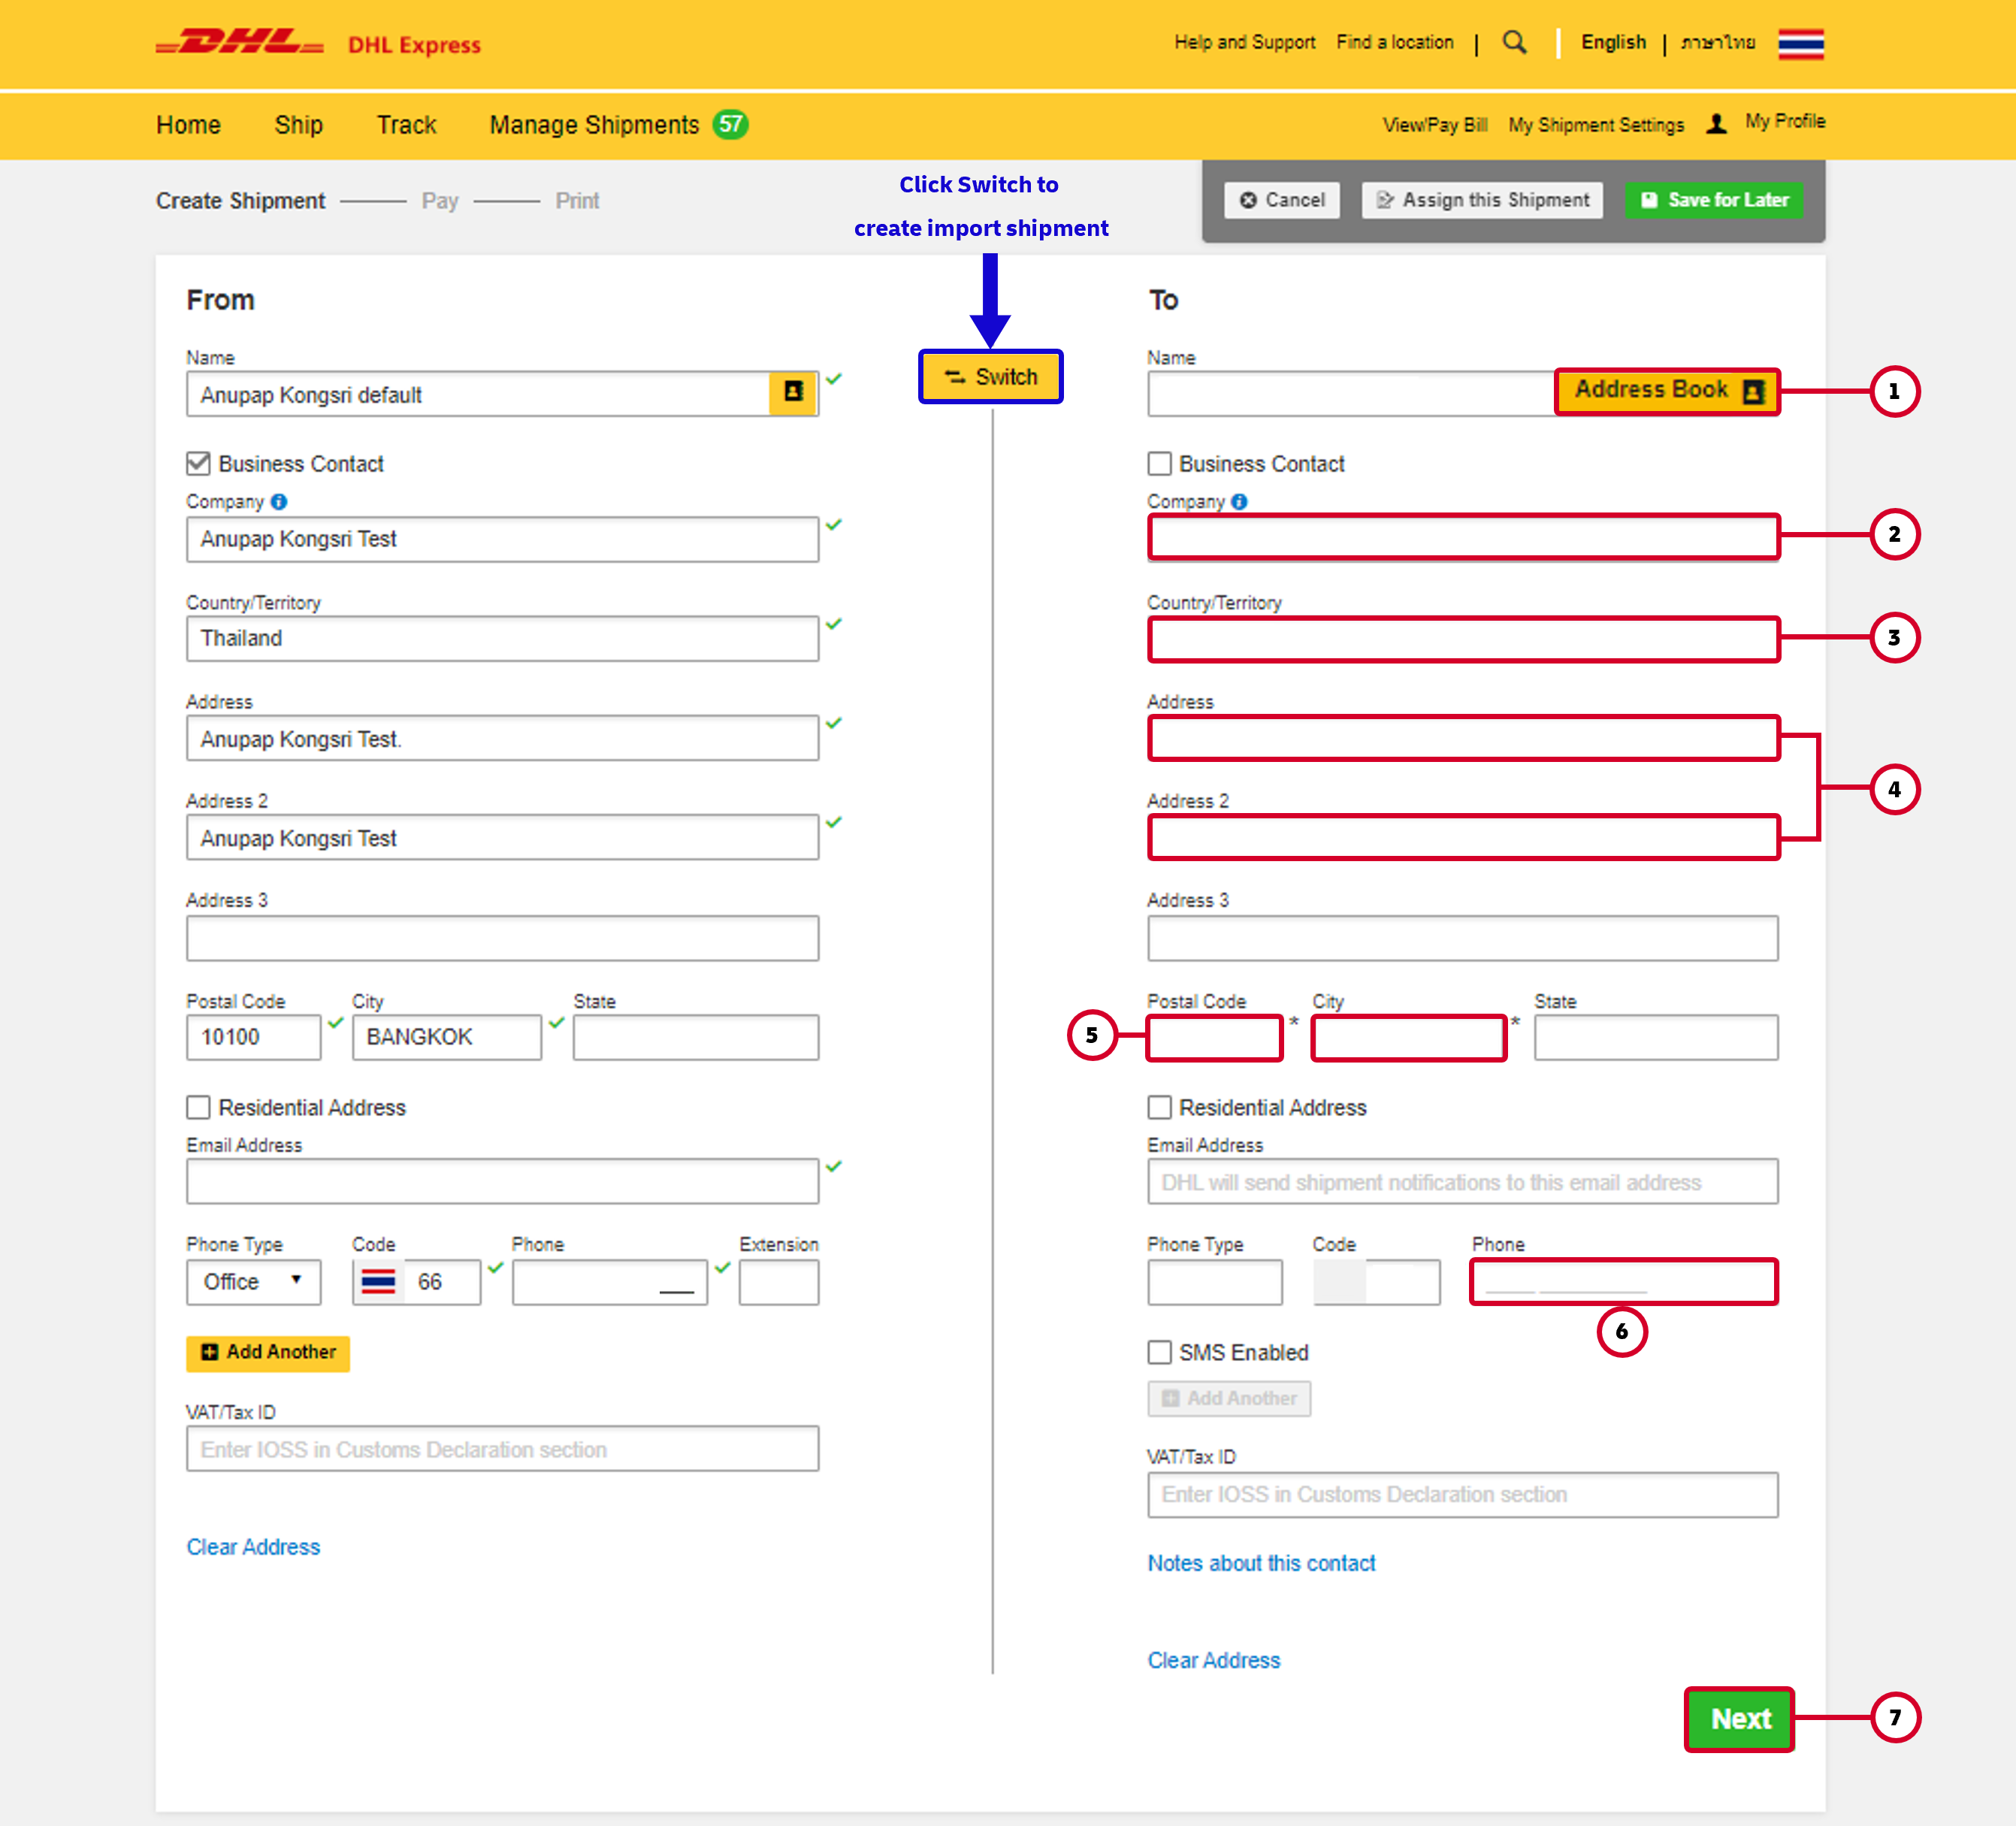Click the info icon beside To Company
The width and height of the screenshot is (2016, 1826).
tap(1239, 502)
